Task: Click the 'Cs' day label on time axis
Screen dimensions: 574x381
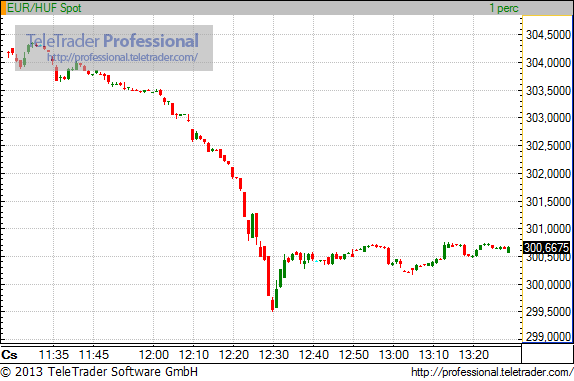Action: (x=10, y=355)
